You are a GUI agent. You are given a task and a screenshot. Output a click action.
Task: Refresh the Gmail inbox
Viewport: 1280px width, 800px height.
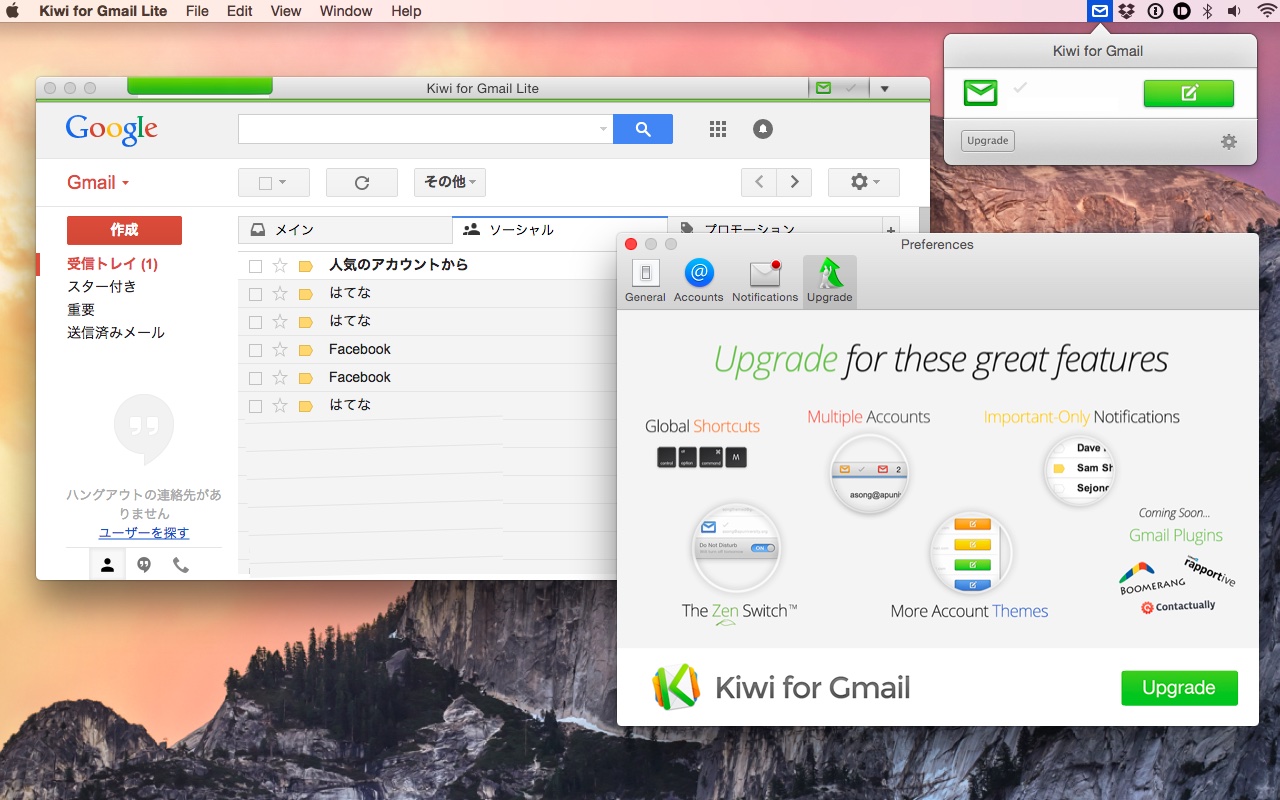click(x=362, y=182)
